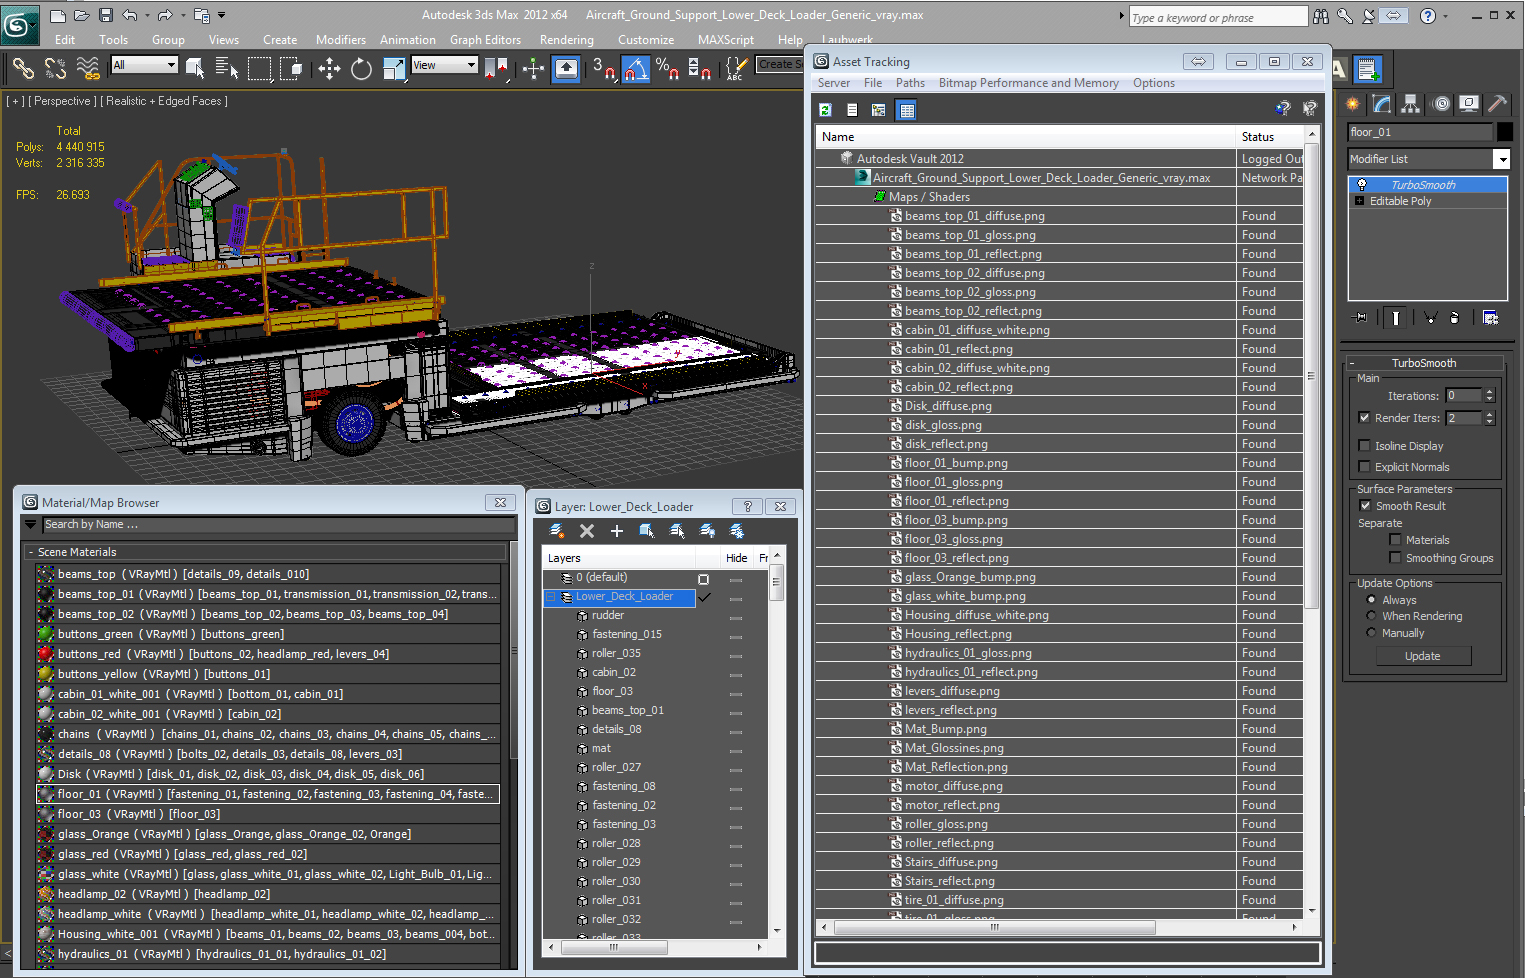This screenshot has width=1525, height=978.
Task: Click the floor_01 object color swatch
Action: coord(1504,132)
